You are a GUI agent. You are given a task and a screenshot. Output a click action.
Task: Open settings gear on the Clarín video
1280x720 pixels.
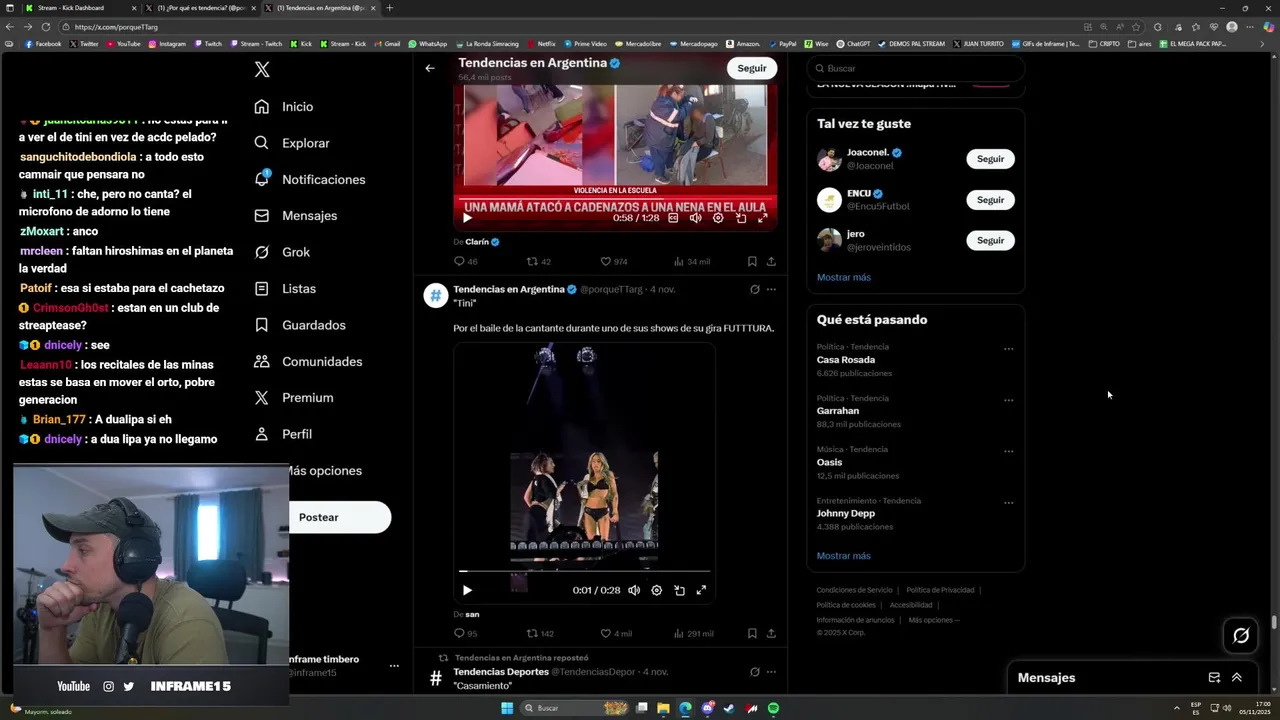[x=718, y=218]
